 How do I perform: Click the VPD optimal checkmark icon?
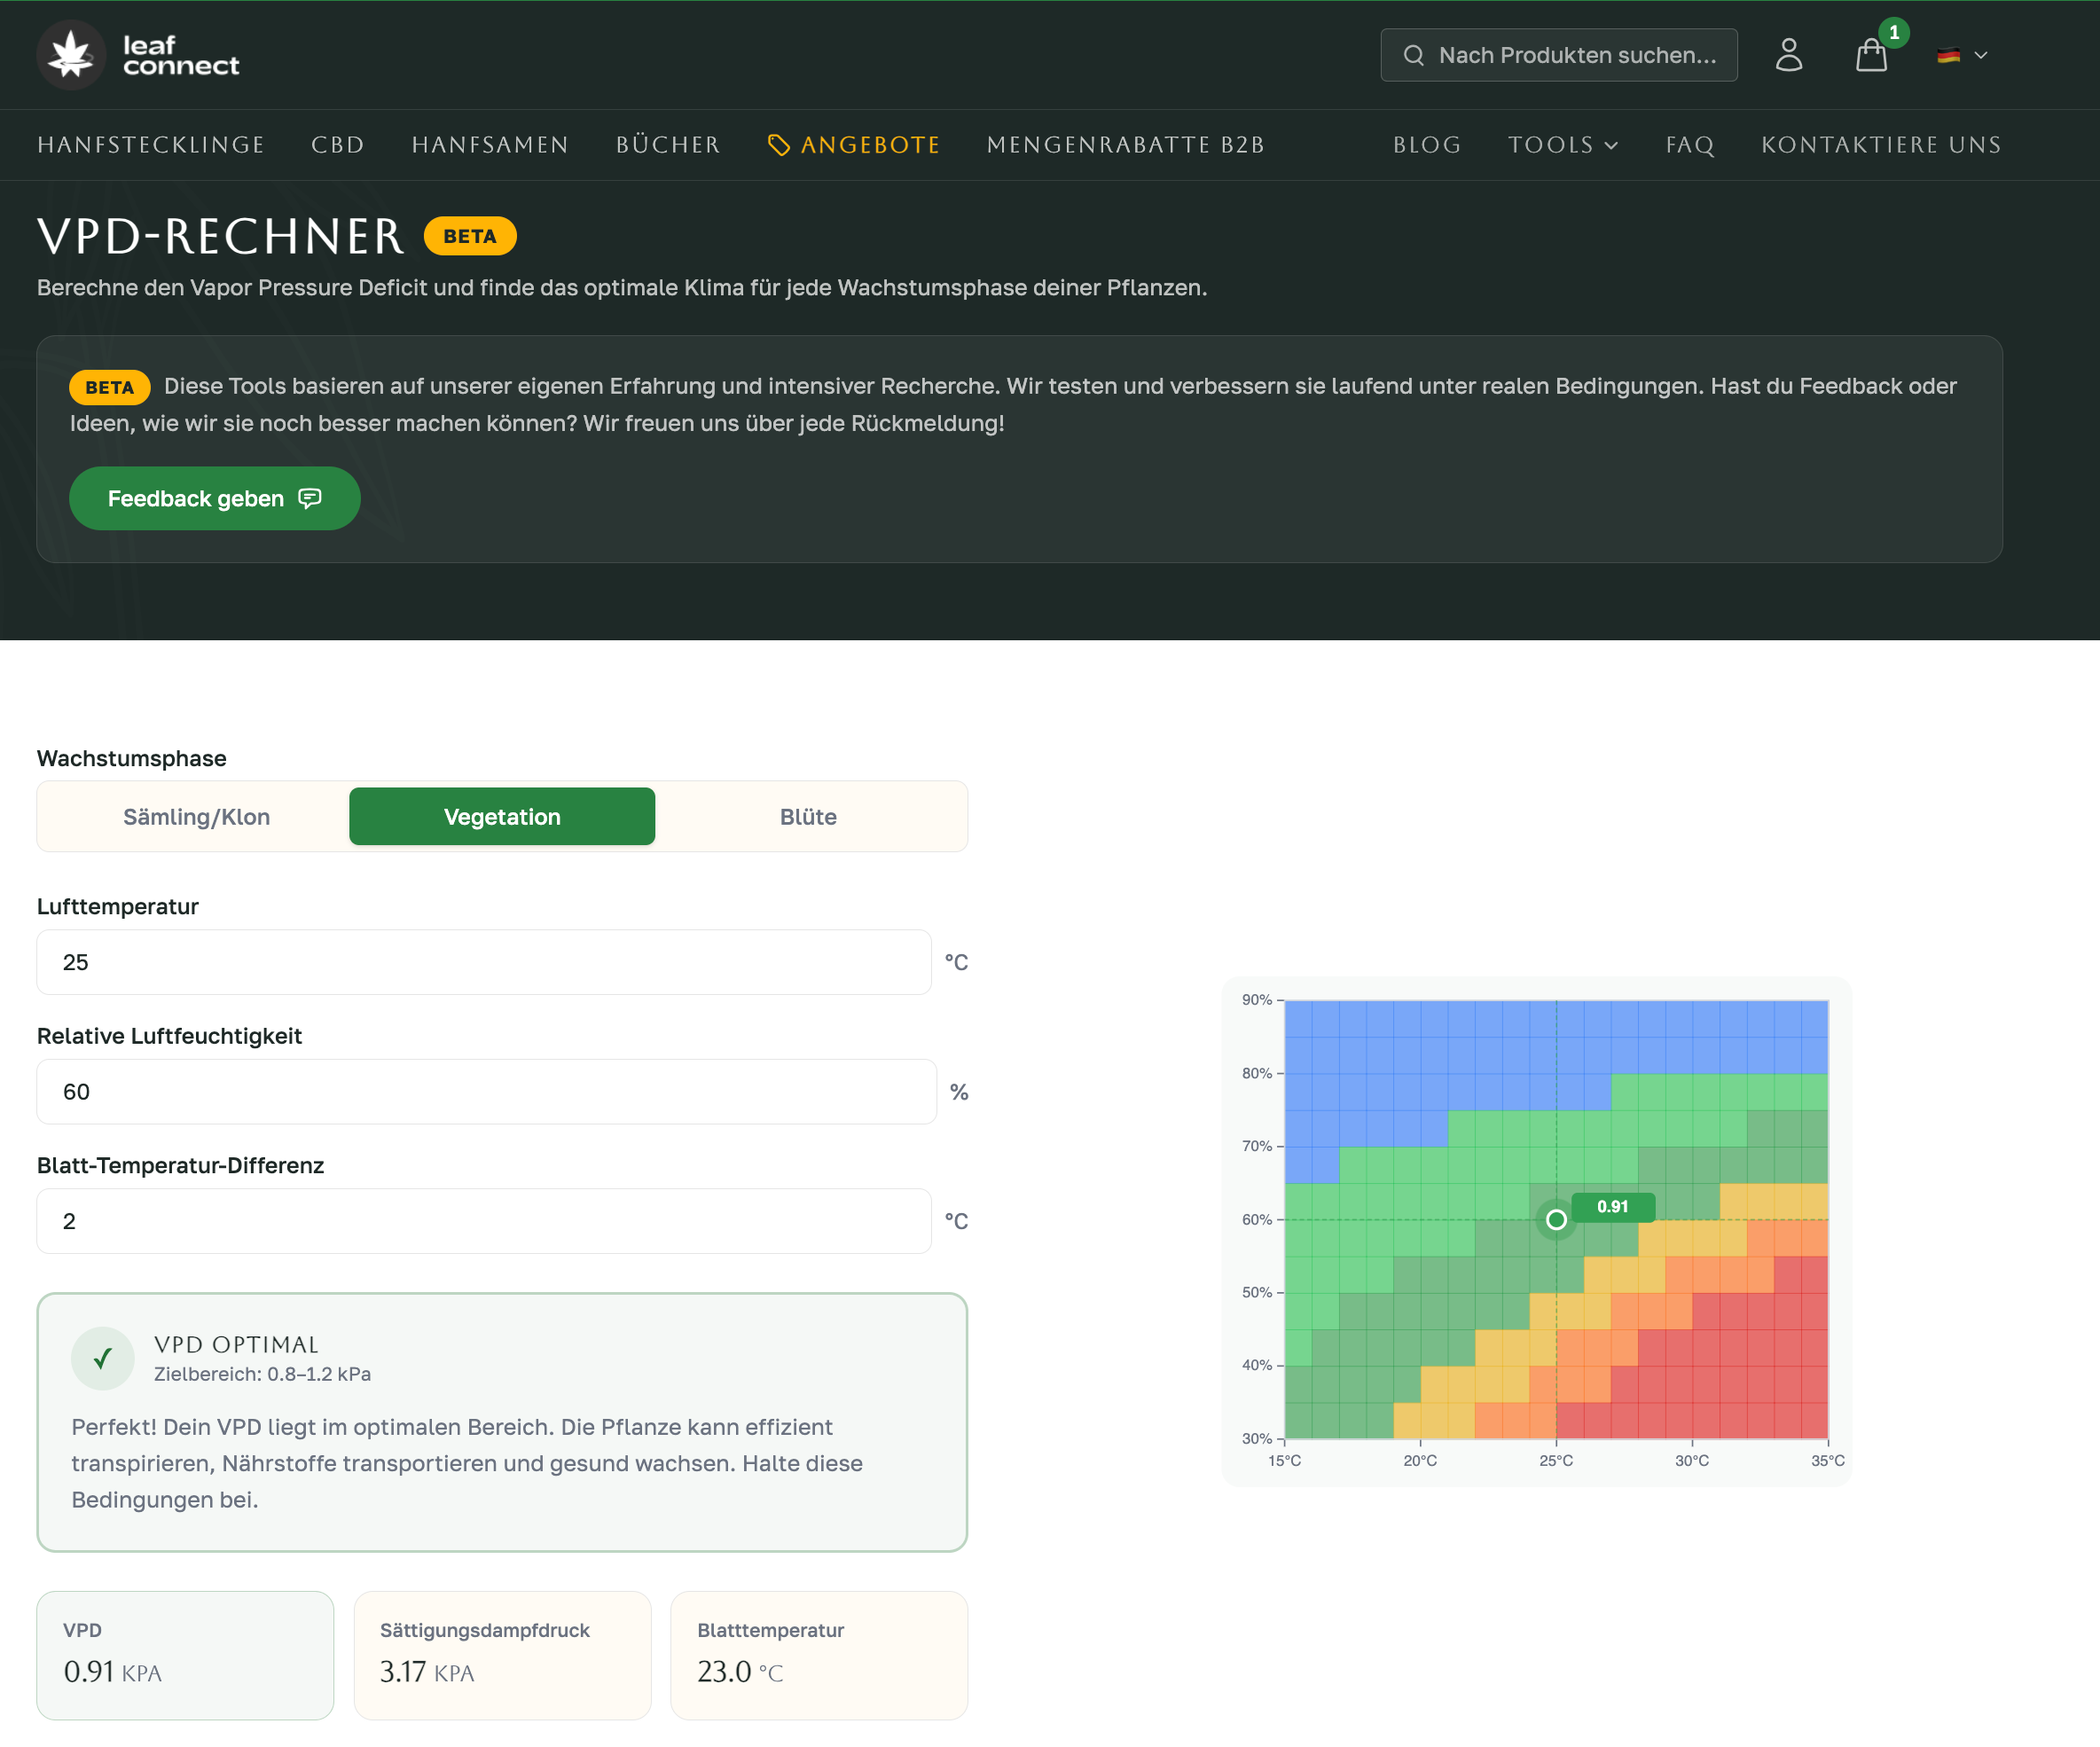coord(102,1358)
